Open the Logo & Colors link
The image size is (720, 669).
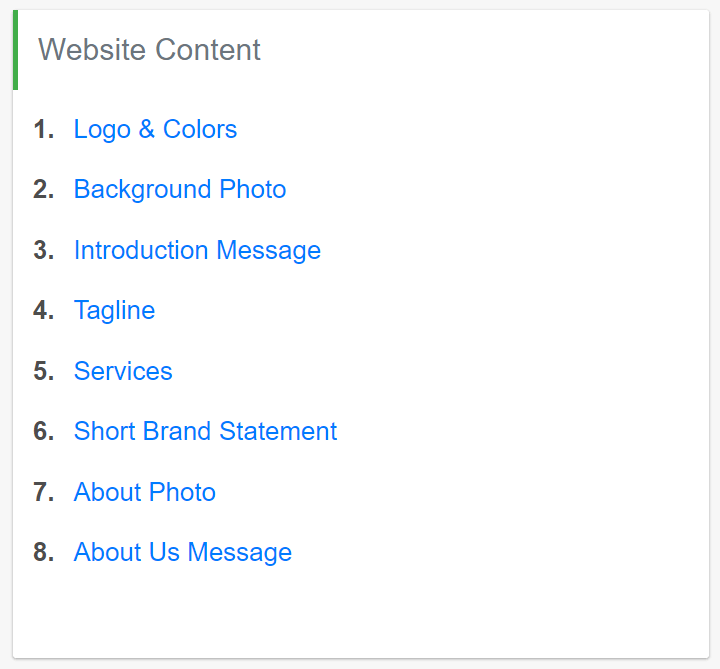[x=155, y=129]
